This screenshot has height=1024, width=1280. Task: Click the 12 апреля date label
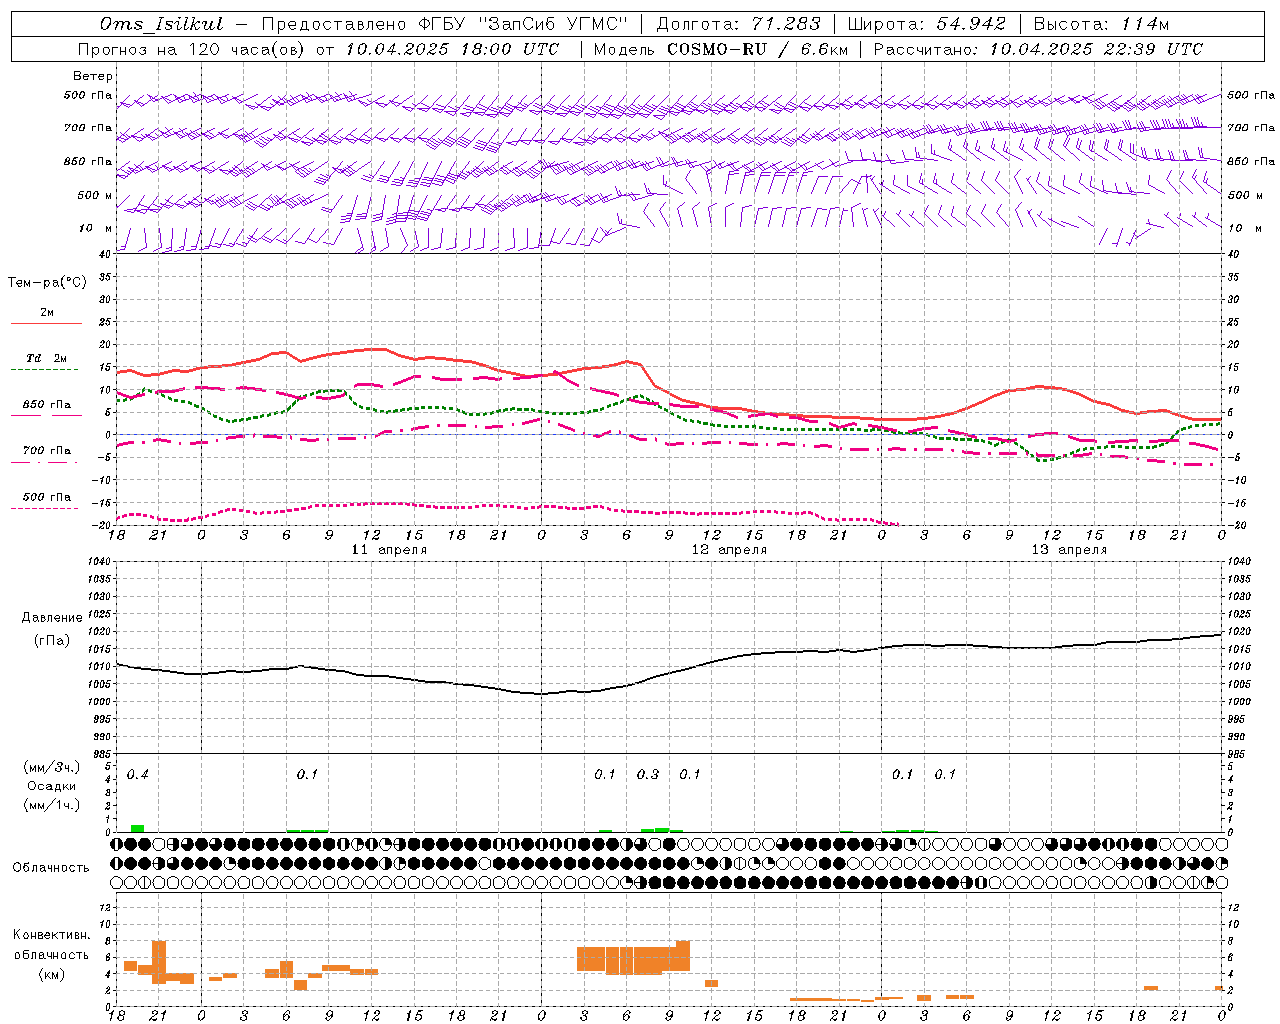pos(730,550)
